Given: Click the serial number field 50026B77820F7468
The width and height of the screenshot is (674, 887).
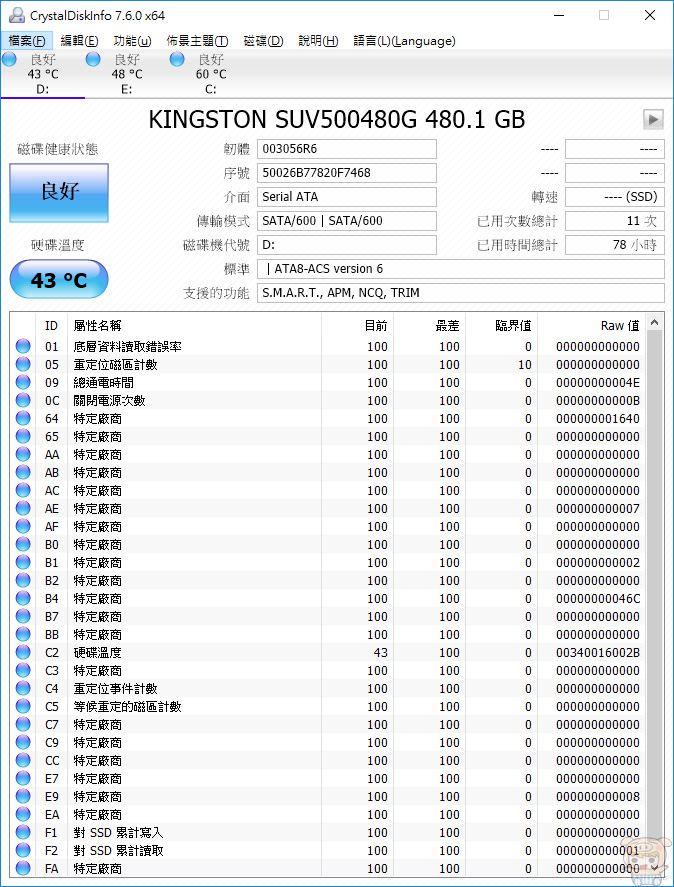Looking at the screenshot, I should coord(347,173).
